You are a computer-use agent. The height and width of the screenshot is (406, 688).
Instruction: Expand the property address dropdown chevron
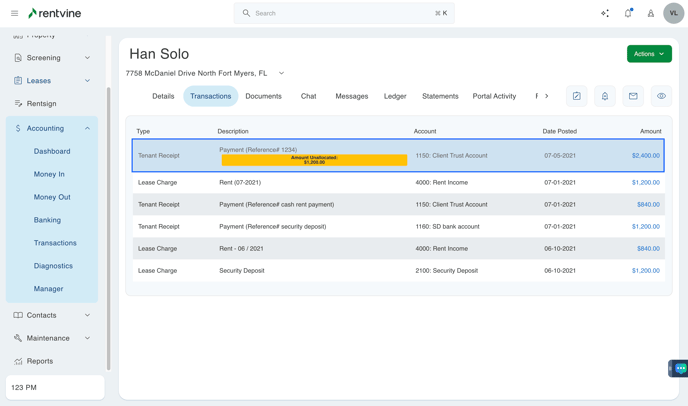point(281,73)
